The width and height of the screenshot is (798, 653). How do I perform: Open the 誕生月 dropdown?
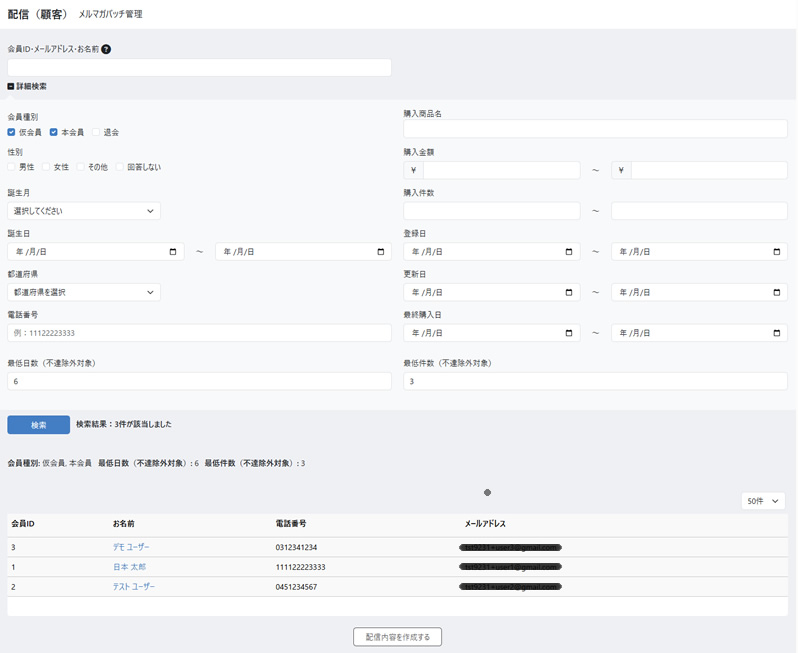pos(84,211)
